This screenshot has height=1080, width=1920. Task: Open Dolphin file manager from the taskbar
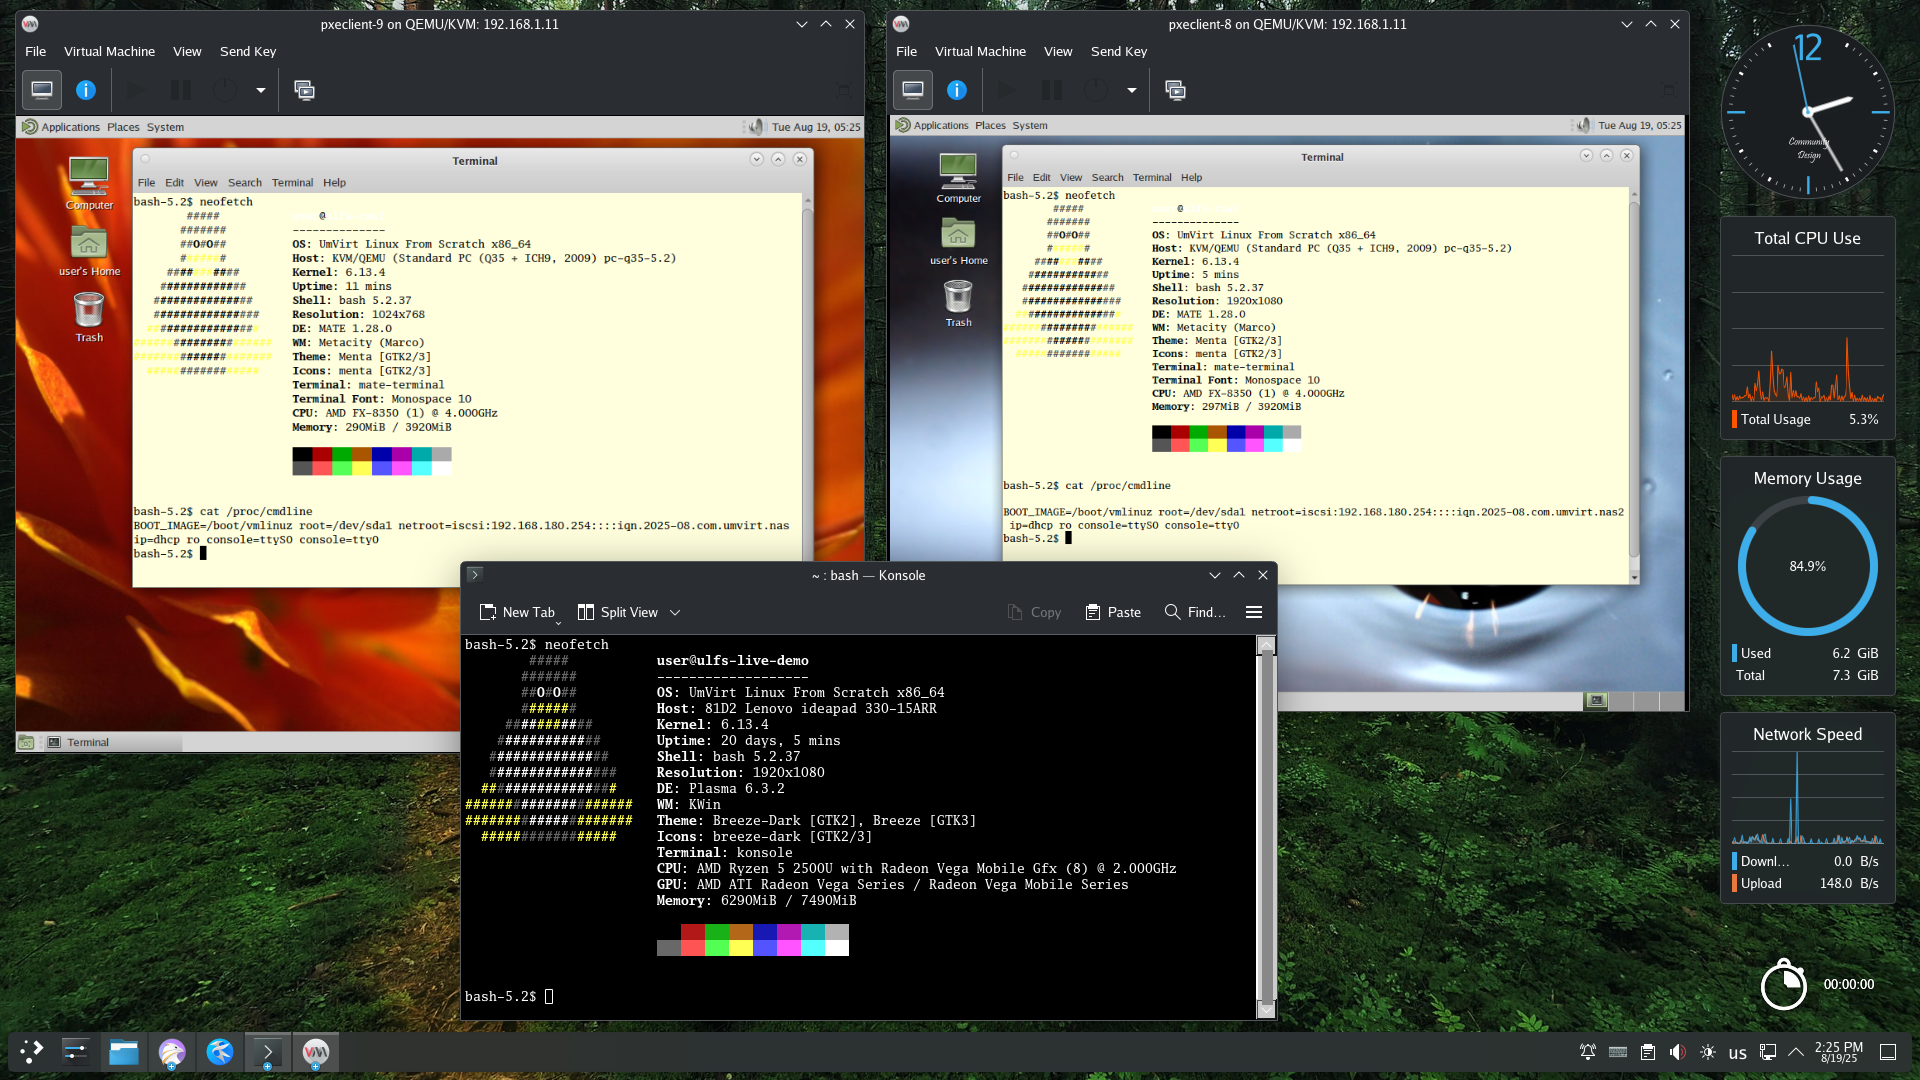[x=124, y=1052]
